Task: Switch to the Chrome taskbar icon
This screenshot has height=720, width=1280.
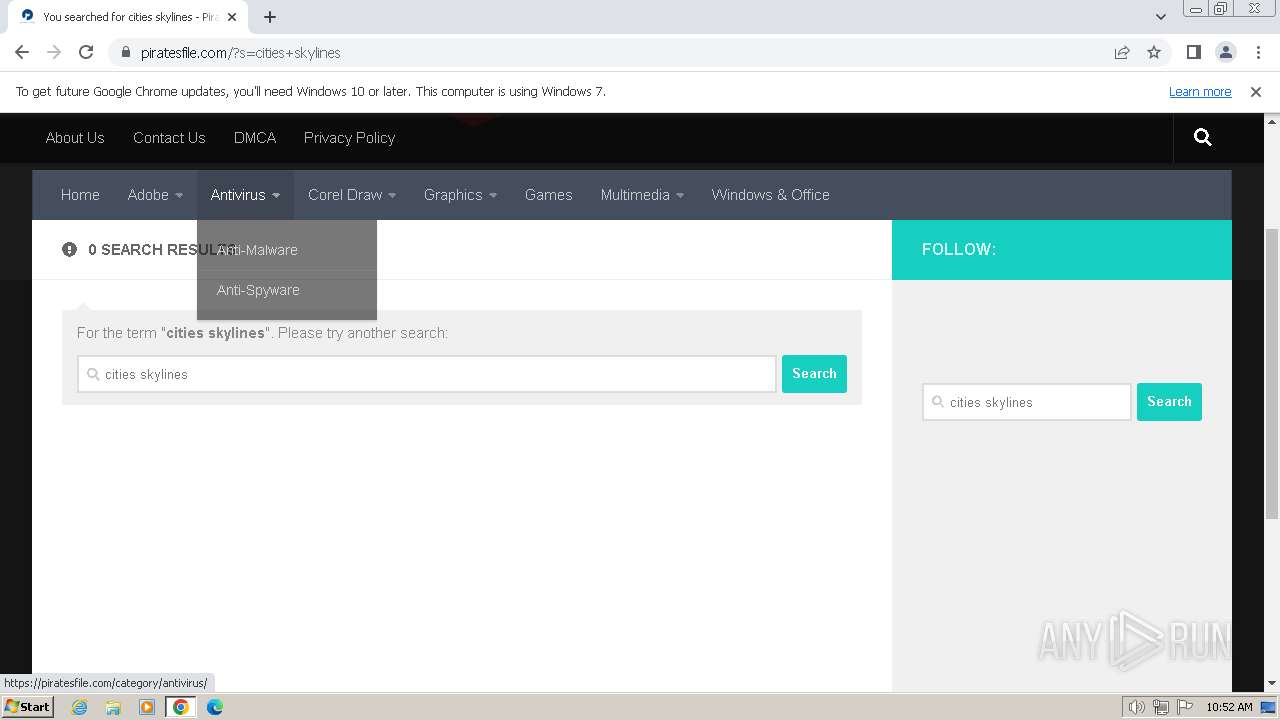Action: 181,707
